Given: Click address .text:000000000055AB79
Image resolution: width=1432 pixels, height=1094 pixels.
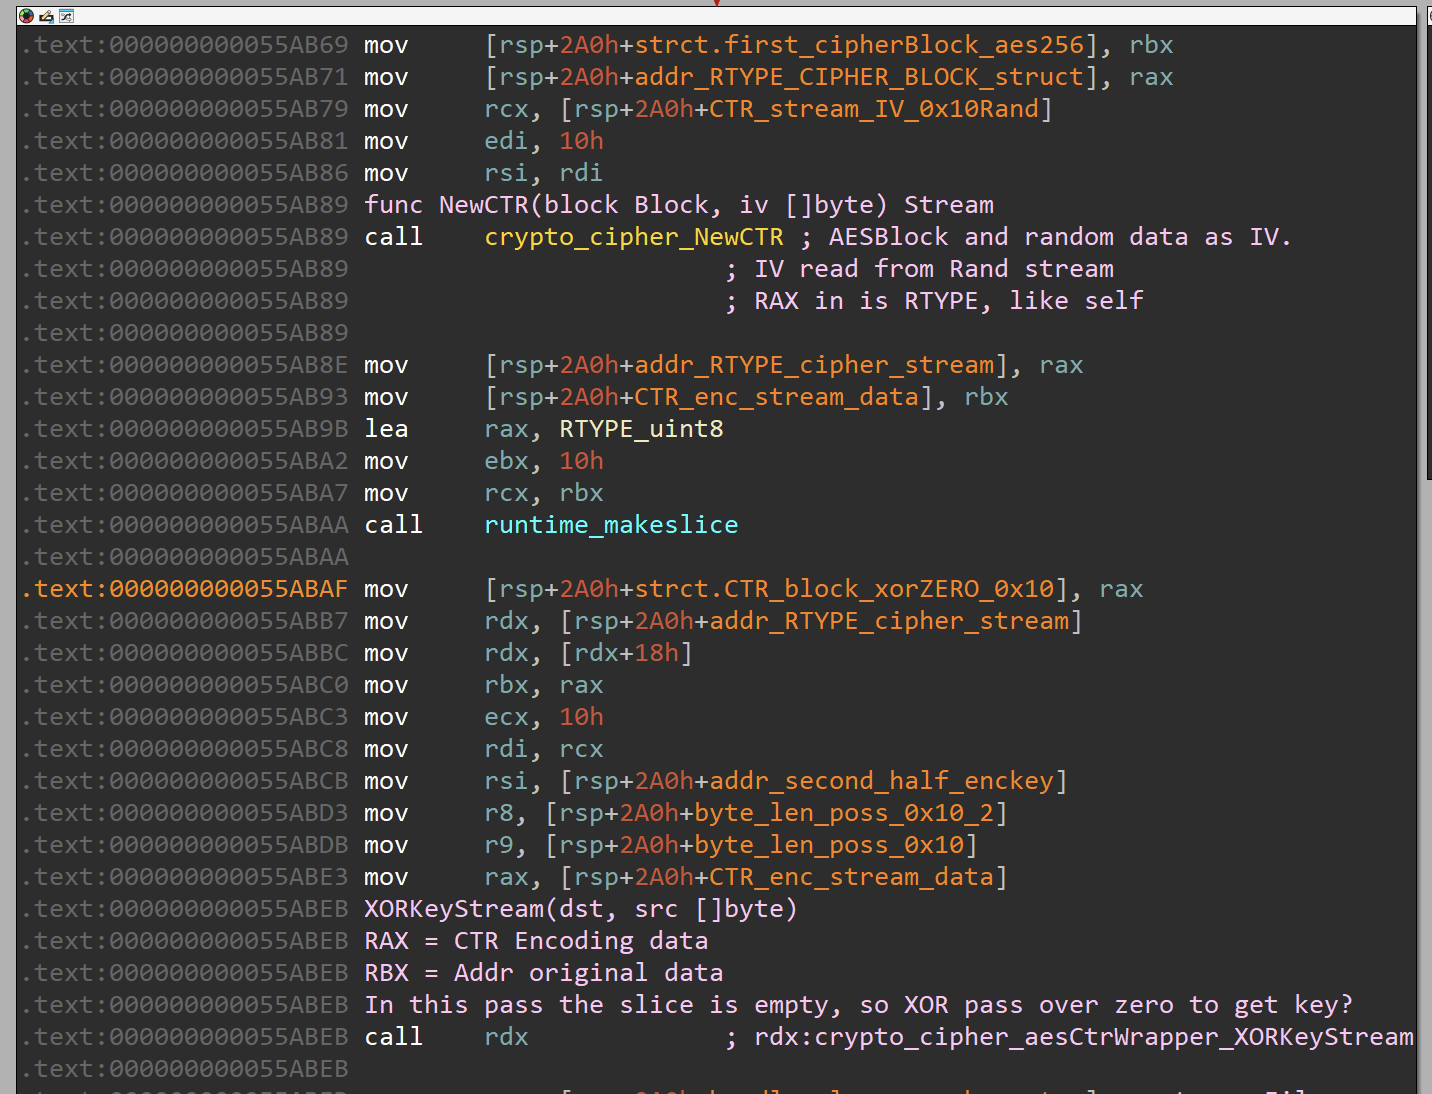Looking at the screenshot, I should click(185, 109).
